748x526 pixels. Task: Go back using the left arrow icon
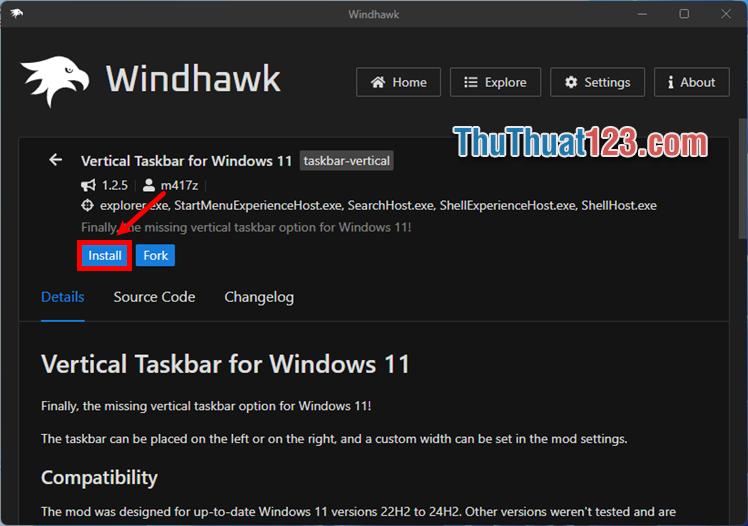point(56,160)
